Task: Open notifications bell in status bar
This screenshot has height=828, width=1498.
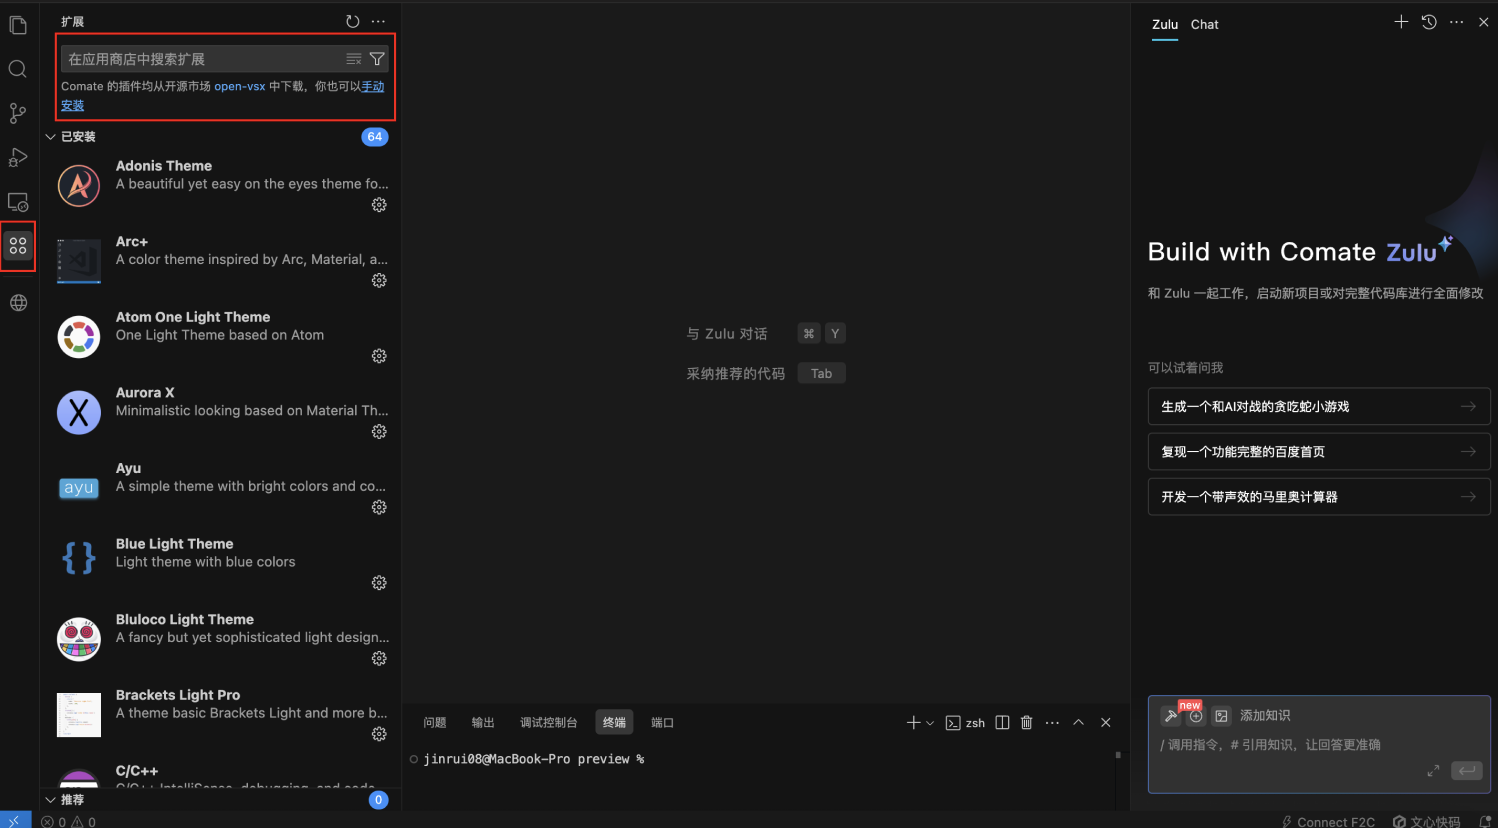Action: coord(1485,822)
